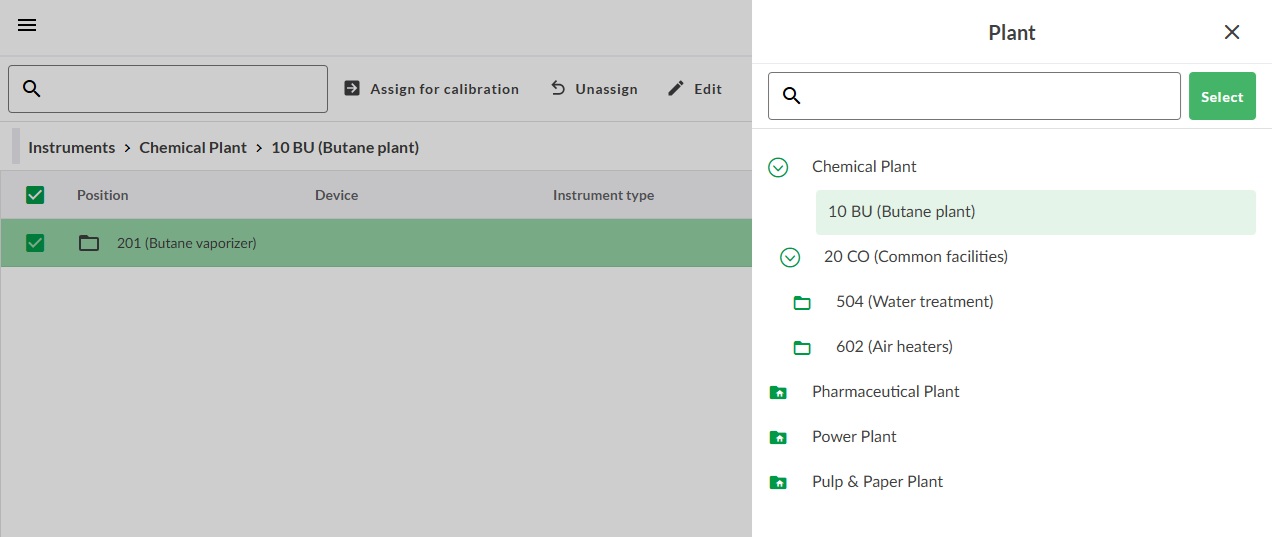Go to Chemical Plant in the breadcrumb
The width and height of the screenshot is (1272, 537).
point(193,147)
